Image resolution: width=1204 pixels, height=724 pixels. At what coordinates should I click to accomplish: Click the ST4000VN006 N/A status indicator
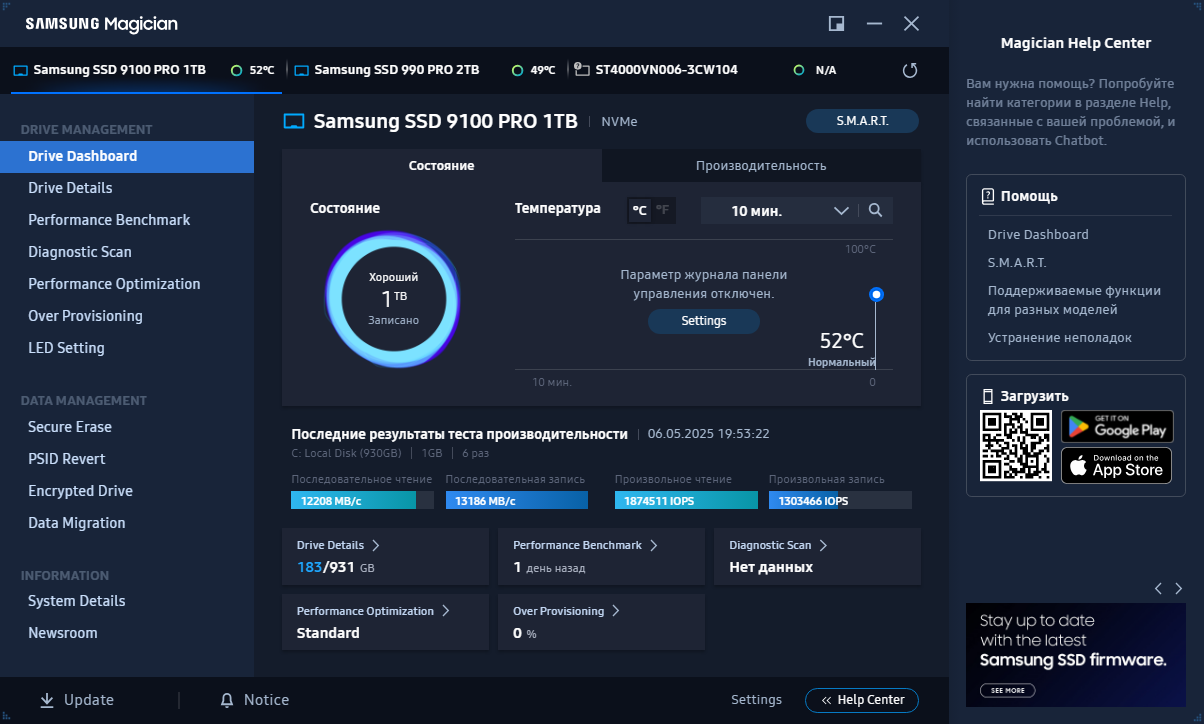tap(815, 70)
